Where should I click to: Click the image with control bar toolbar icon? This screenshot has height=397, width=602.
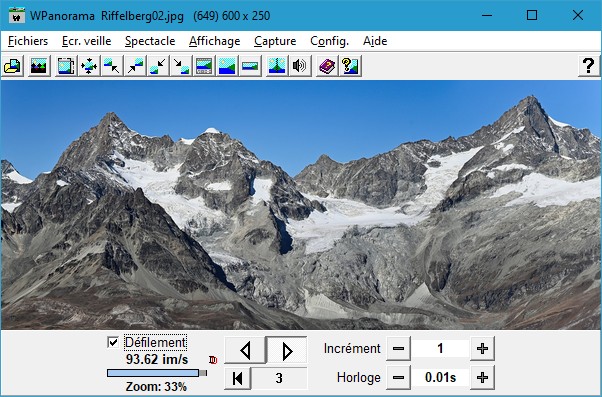coord(204,66)
